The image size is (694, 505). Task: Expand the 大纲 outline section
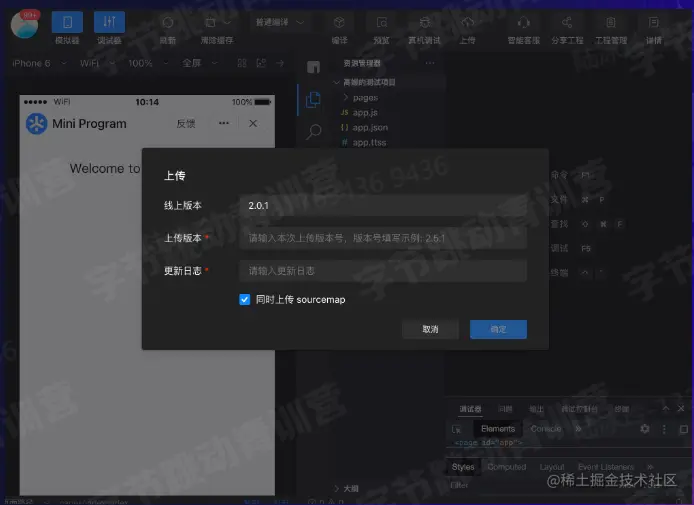point(348,489)
